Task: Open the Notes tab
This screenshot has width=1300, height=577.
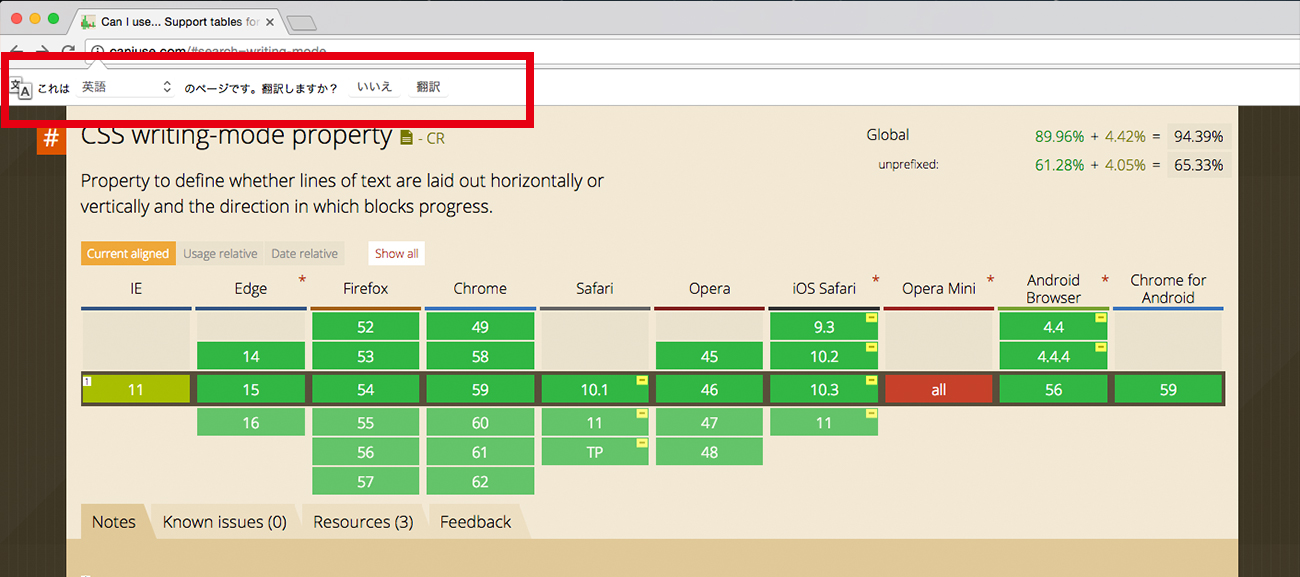Action: coord(114,522)
